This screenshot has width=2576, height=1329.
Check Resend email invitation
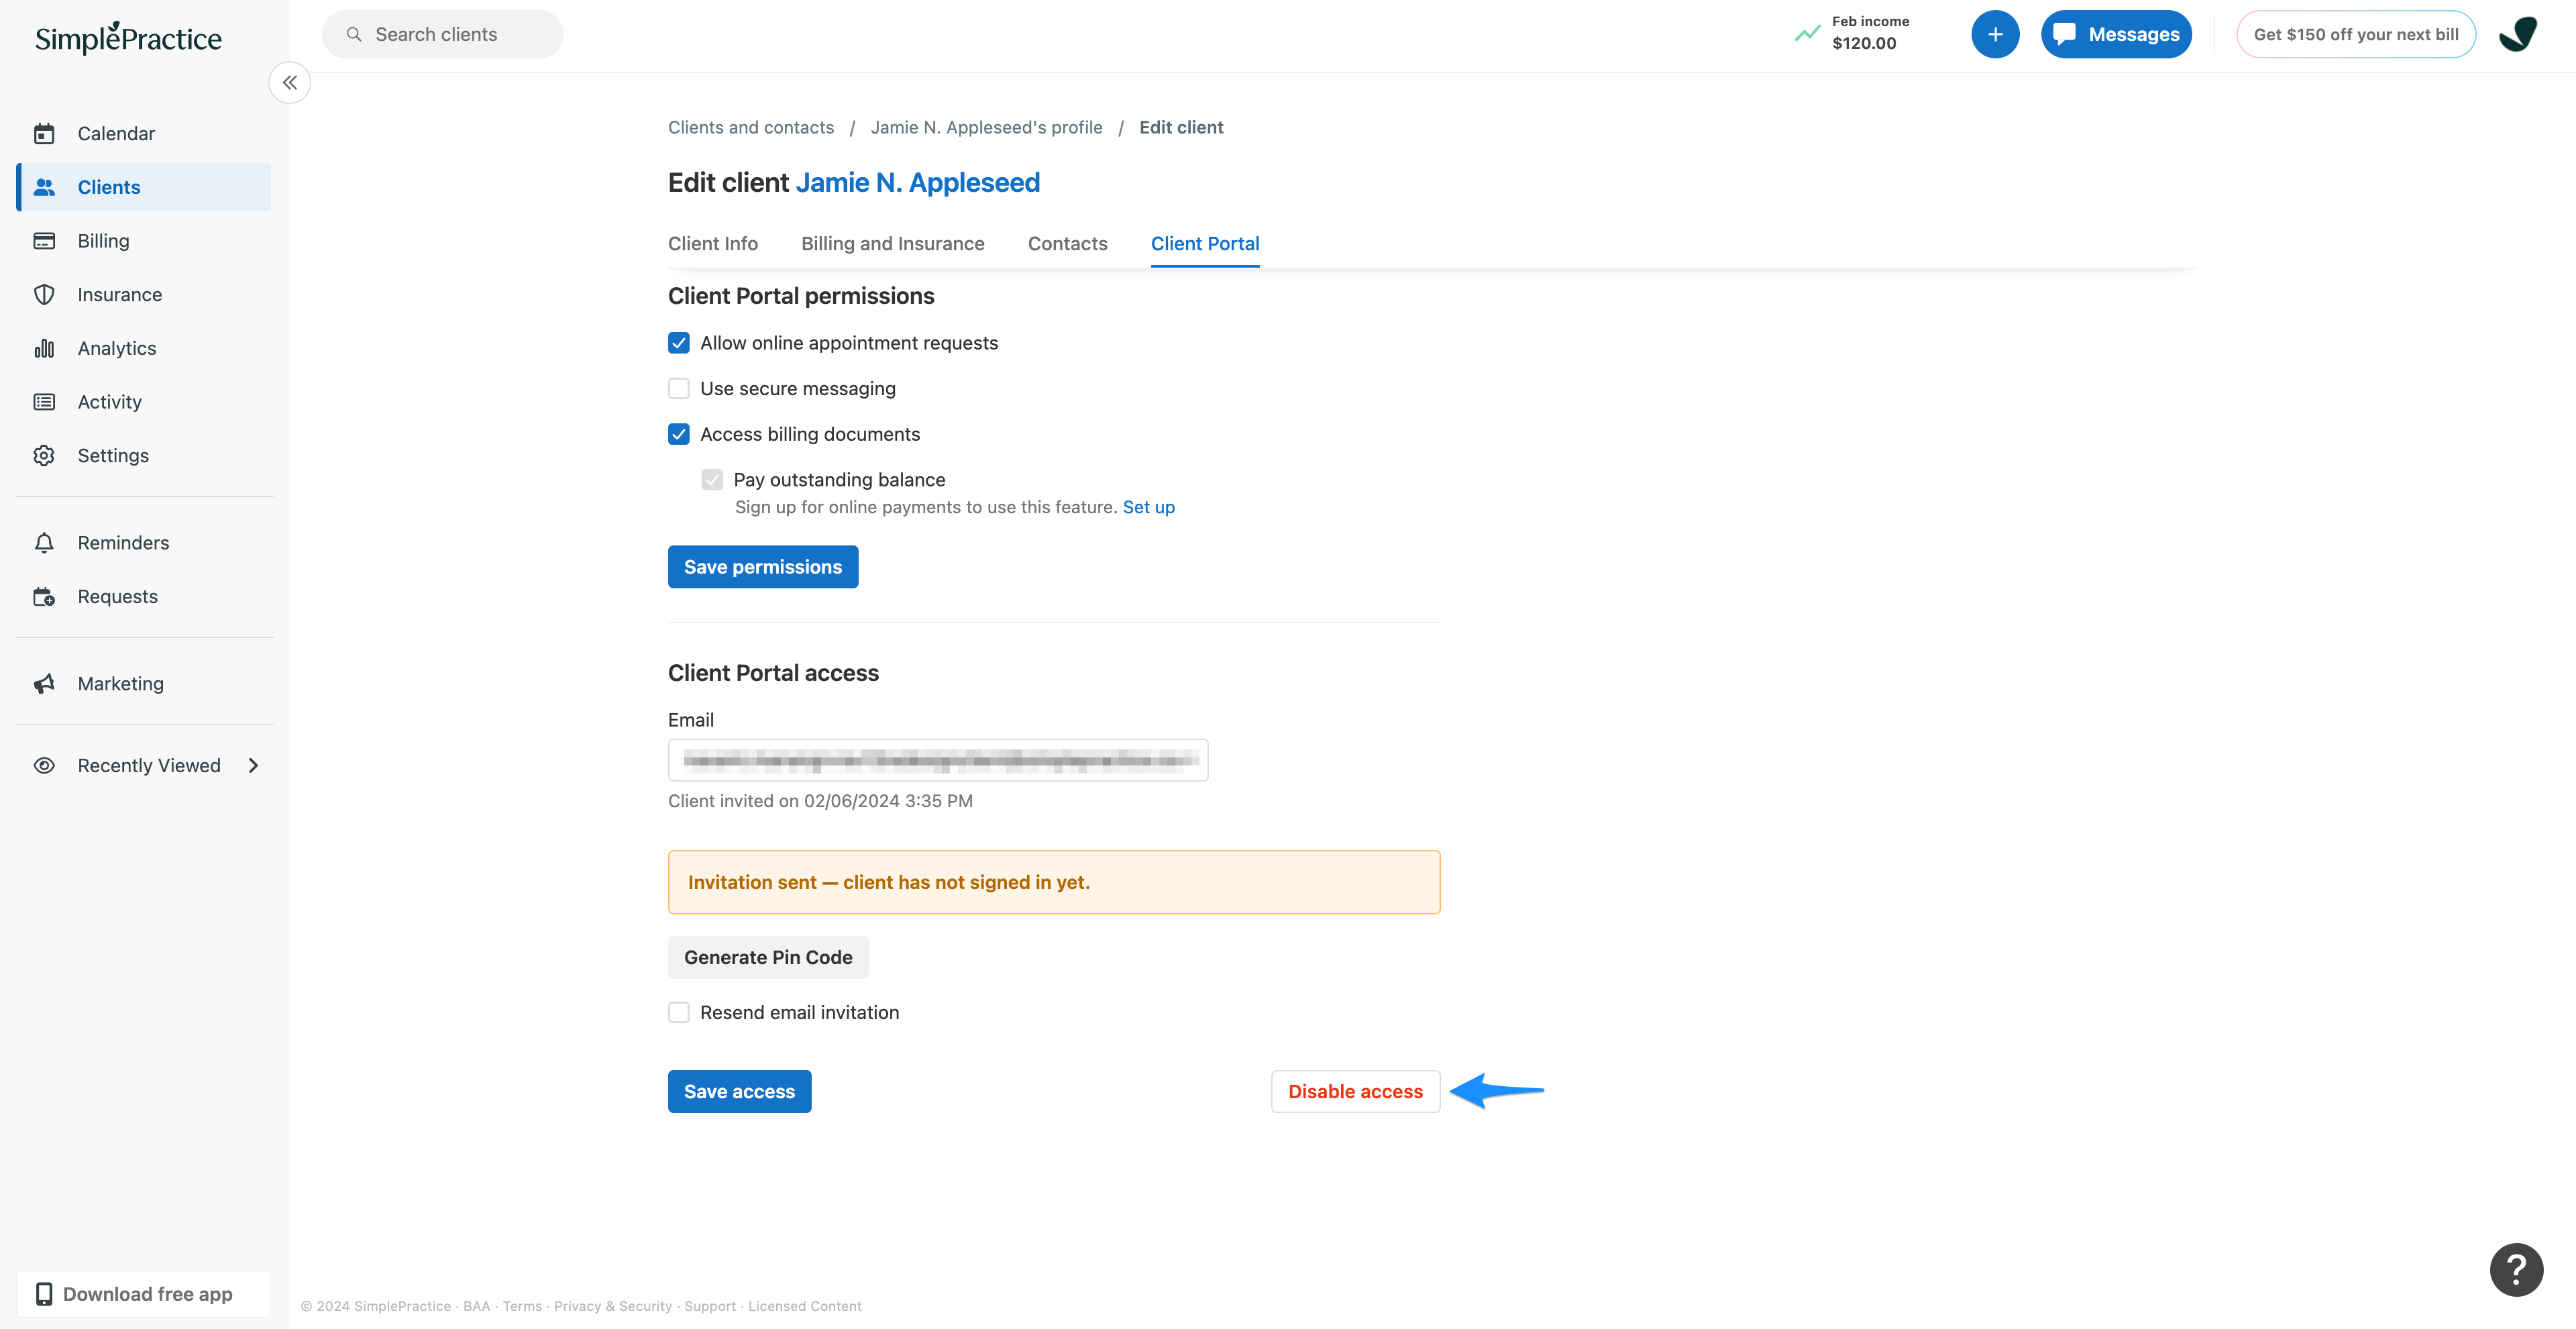679,1012
